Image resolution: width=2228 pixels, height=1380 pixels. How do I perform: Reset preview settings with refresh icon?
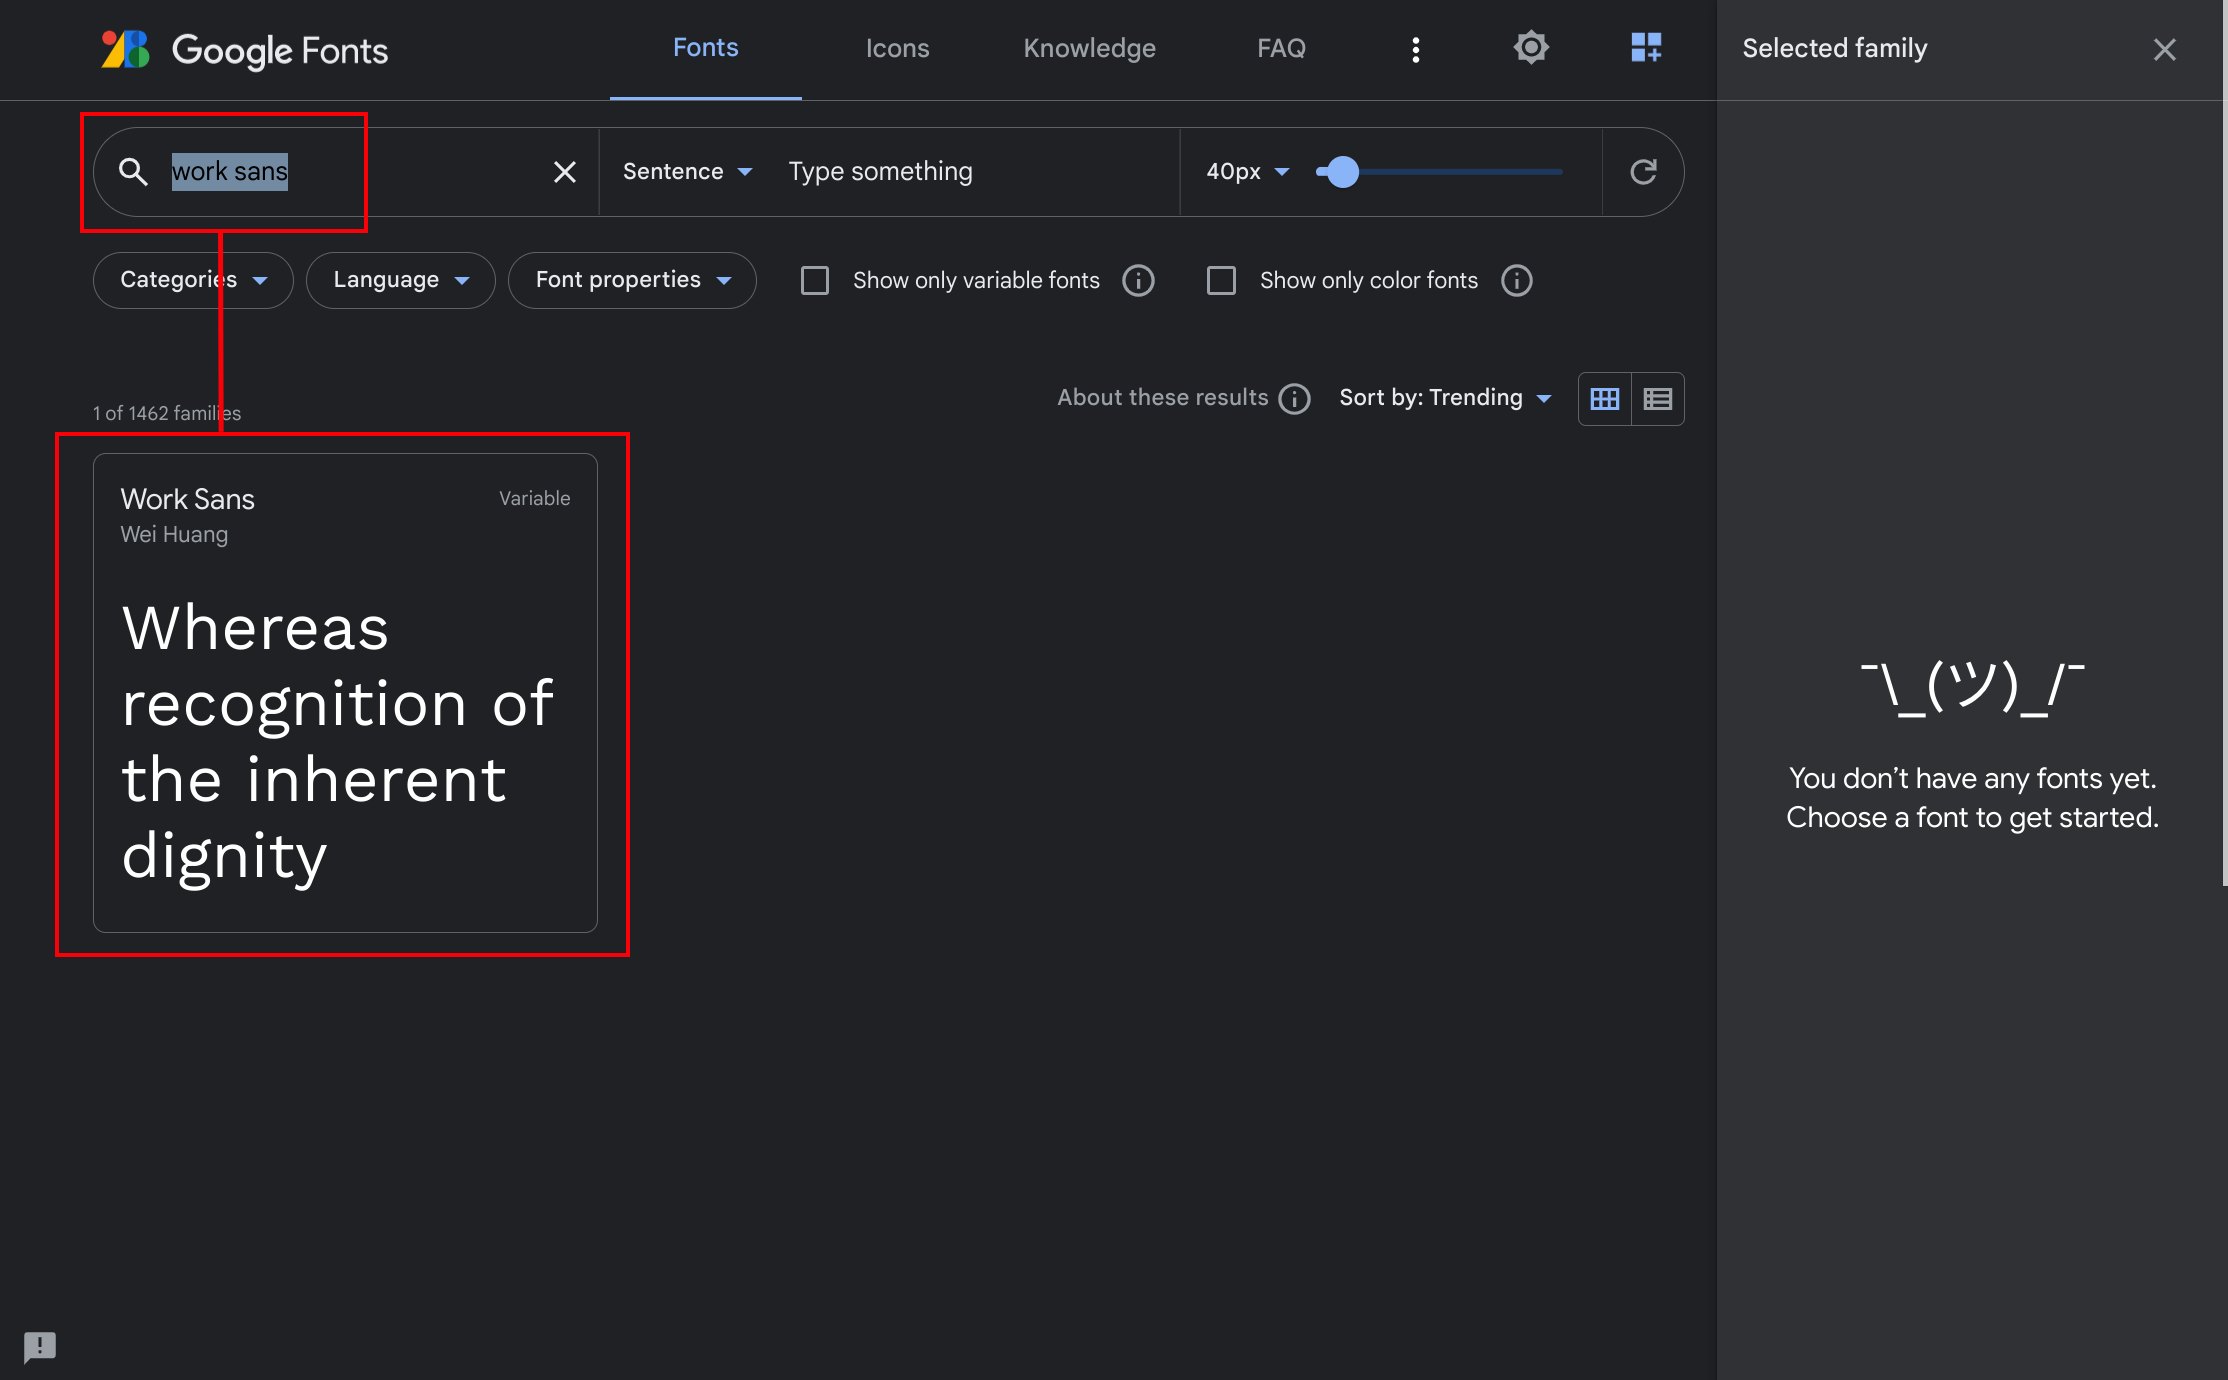(x=1643, y=172)
